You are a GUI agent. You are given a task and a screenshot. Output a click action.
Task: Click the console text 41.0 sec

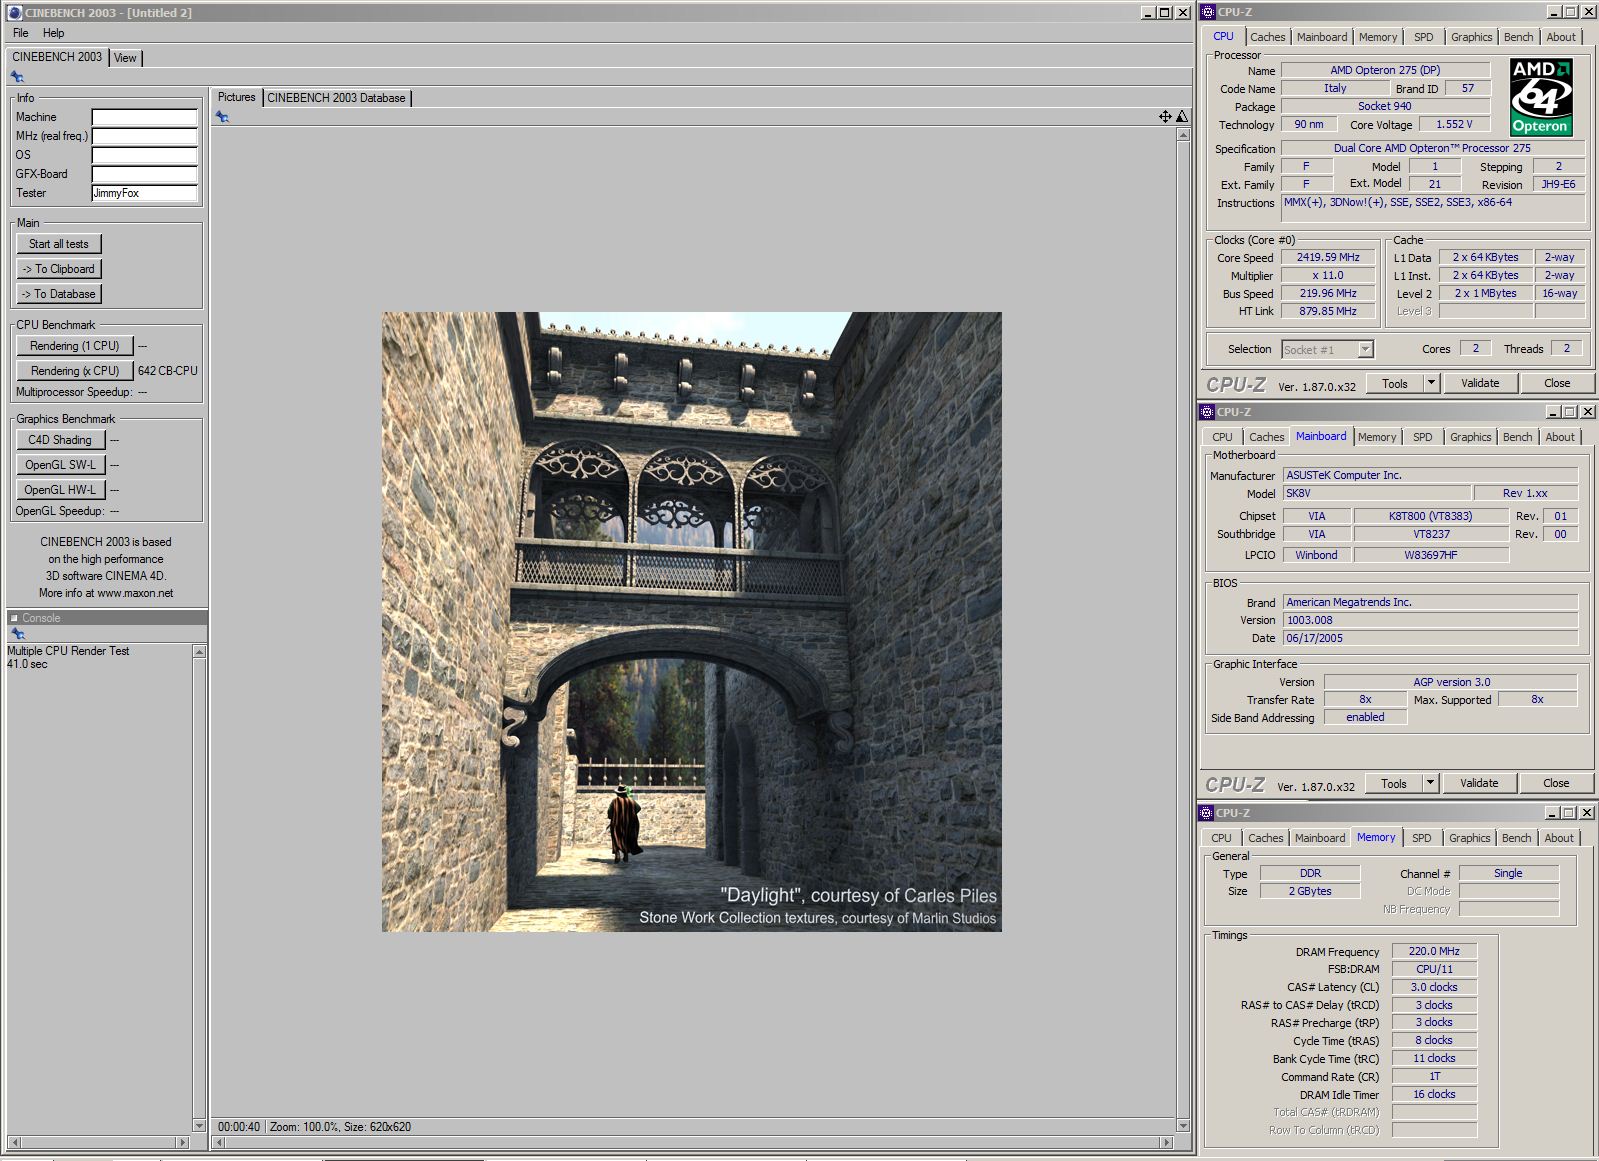tap(27, 664)
